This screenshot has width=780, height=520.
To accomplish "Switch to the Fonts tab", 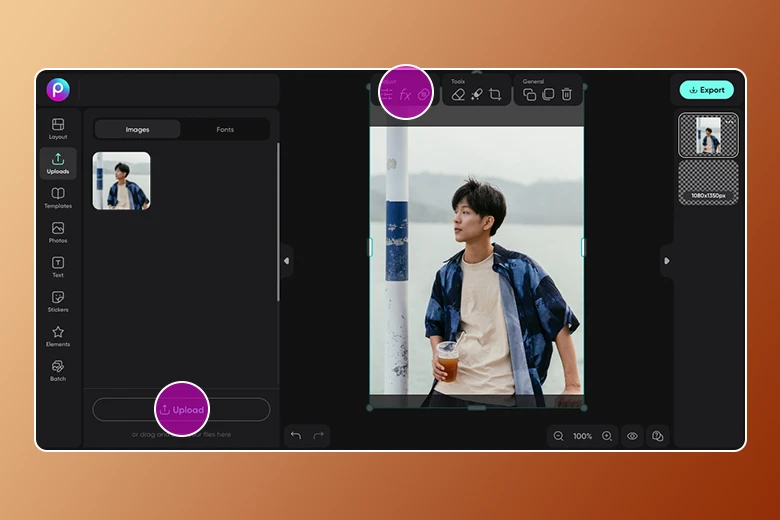I will 225,129.
